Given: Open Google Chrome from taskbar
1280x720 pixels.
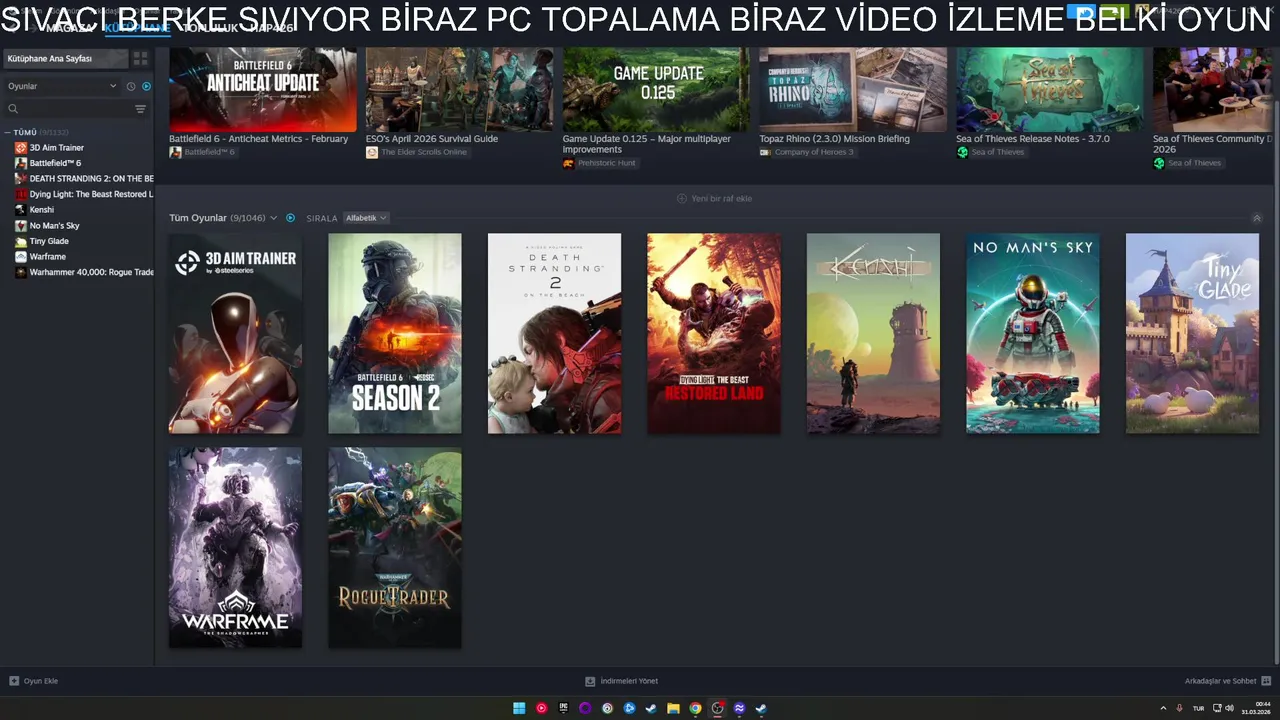Looking at the screenshot, I should click(695, 708).
